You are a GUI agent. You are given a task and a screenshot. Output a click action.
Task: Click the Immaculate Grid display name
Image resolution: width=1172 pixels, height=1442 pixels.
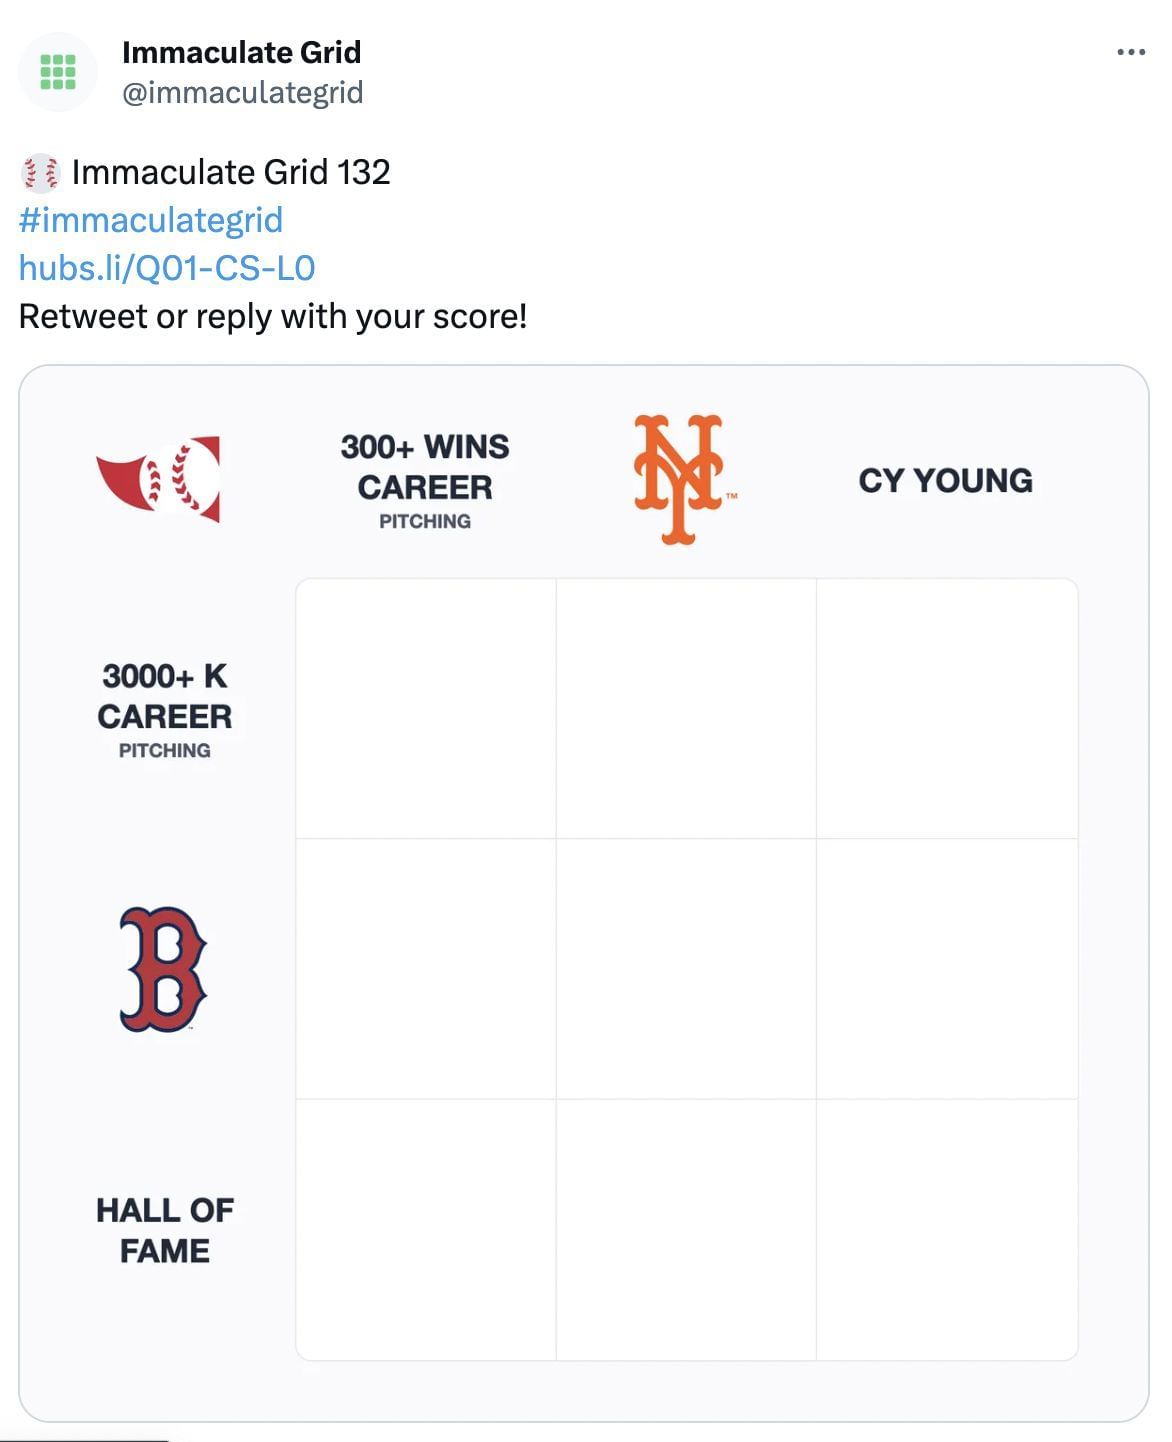click(x=240, y=54)
